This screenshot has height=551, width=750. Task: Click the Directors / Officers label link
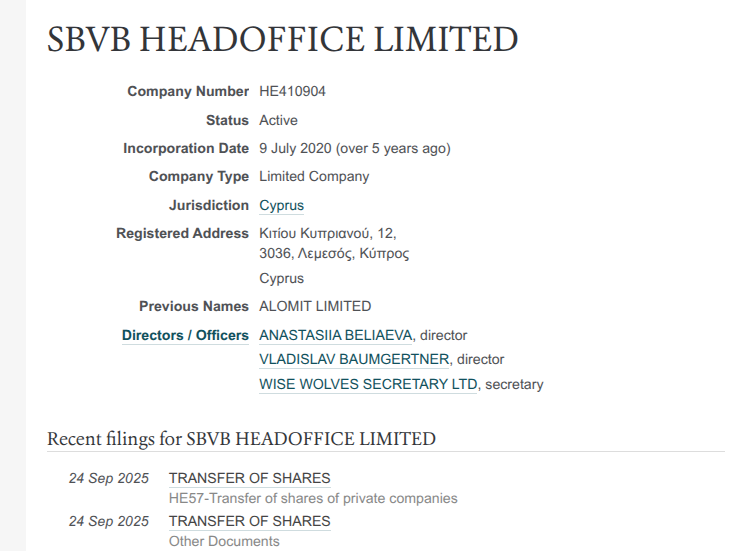pos(185,336)
